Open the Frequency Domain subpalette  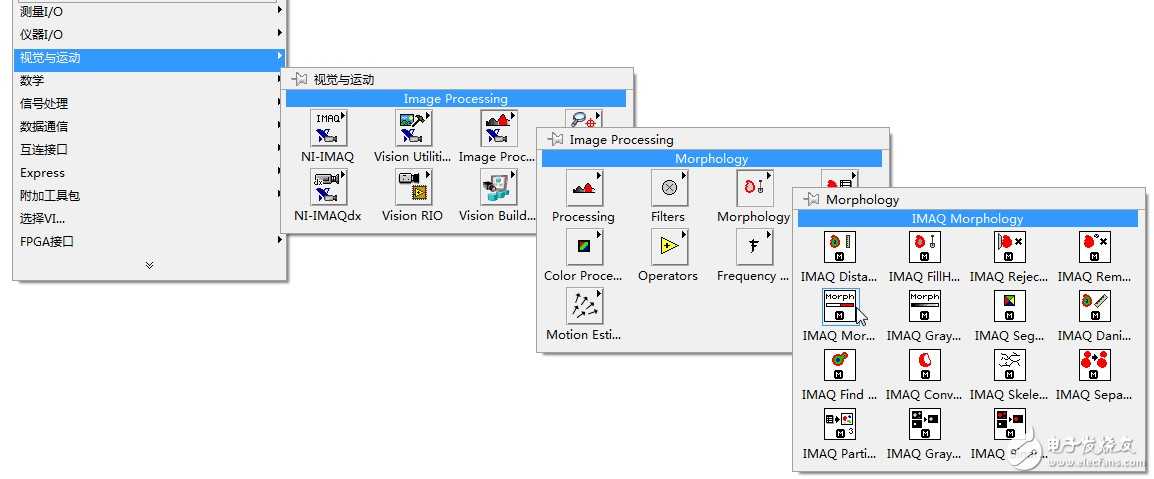pyautogui.click(x=754, y=246)
